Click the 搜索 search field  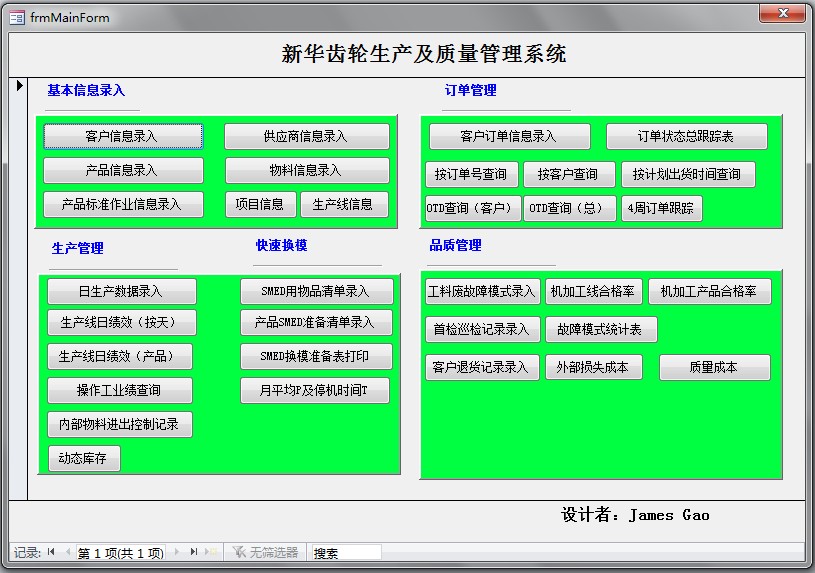point(346,552)
